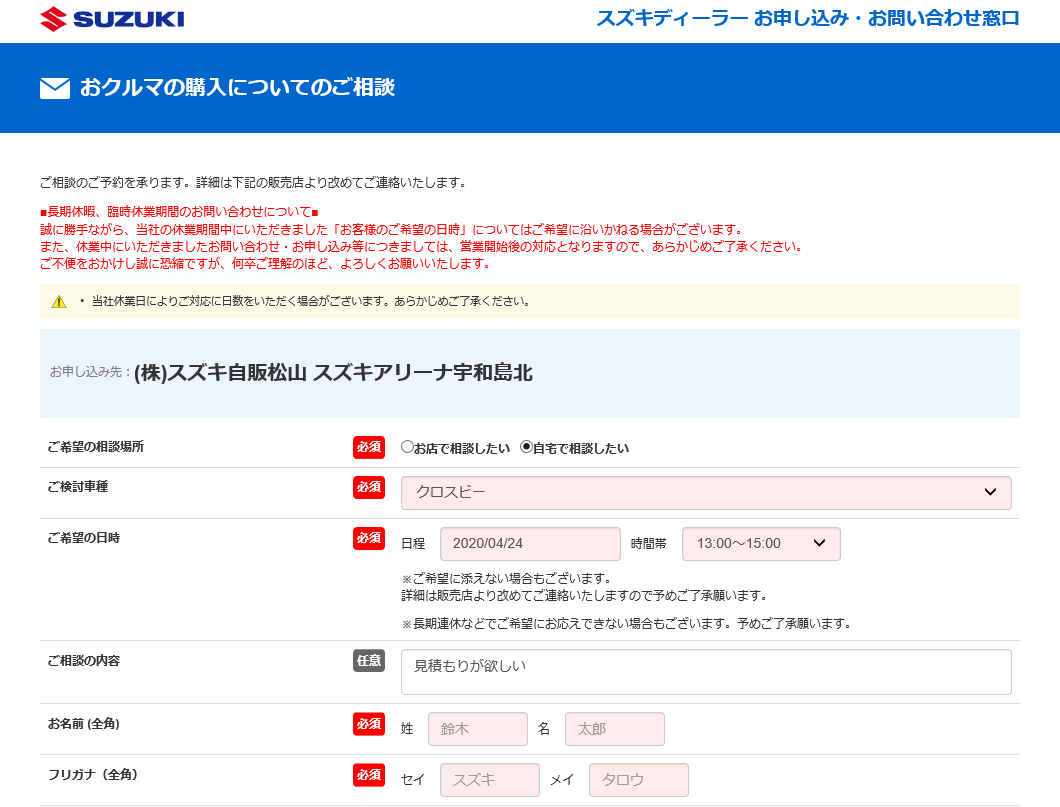Click the heading おクルマの購入についてのご相談
The image size is (1060, 807).
coord(237,87)
